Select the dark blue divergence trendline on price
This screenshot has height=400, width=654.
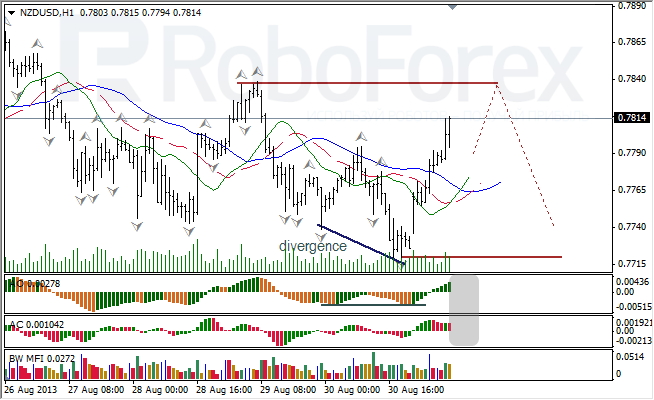(362, 245)
